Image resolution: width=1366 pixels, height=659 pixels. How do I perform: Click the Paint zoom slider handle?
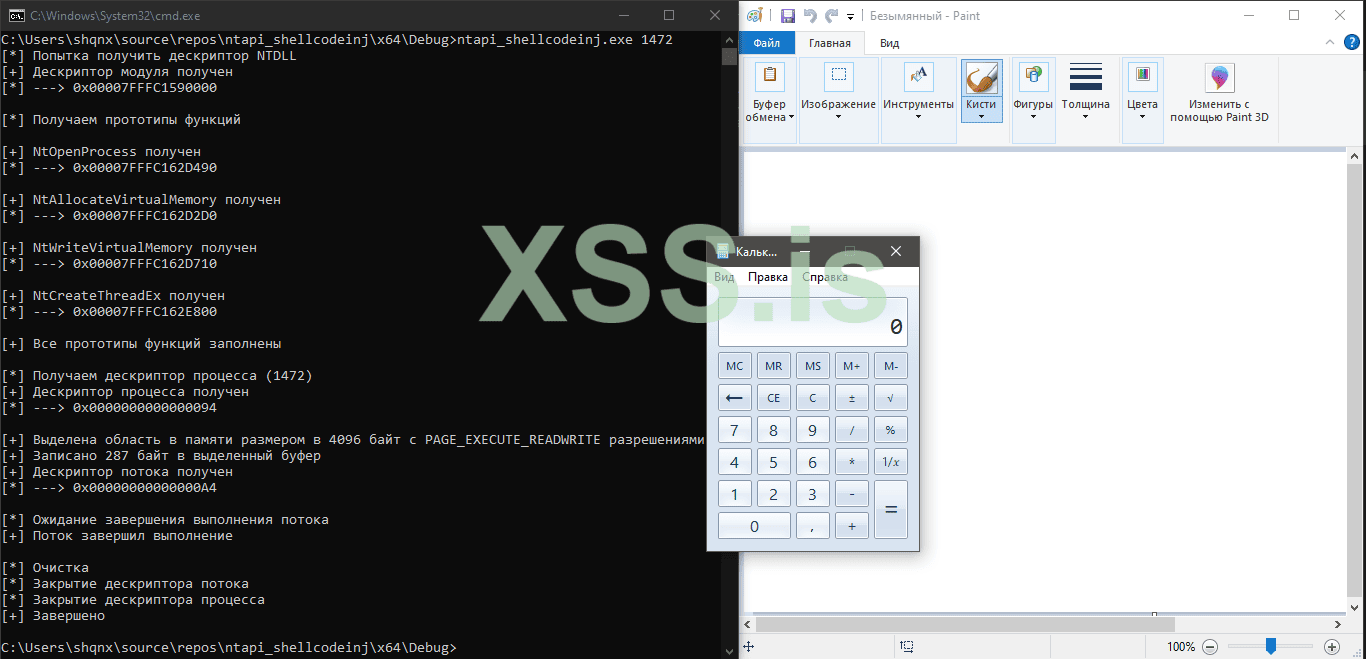(1271, 647)
